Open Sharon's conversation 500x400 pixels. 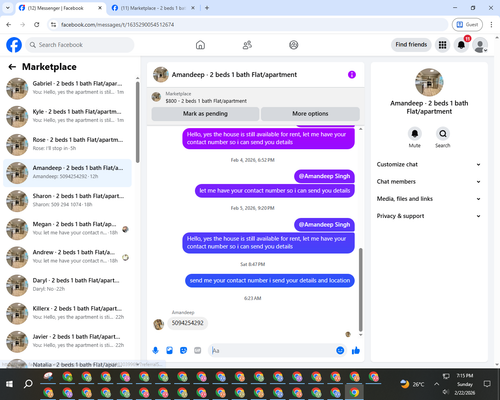[67, 201]
